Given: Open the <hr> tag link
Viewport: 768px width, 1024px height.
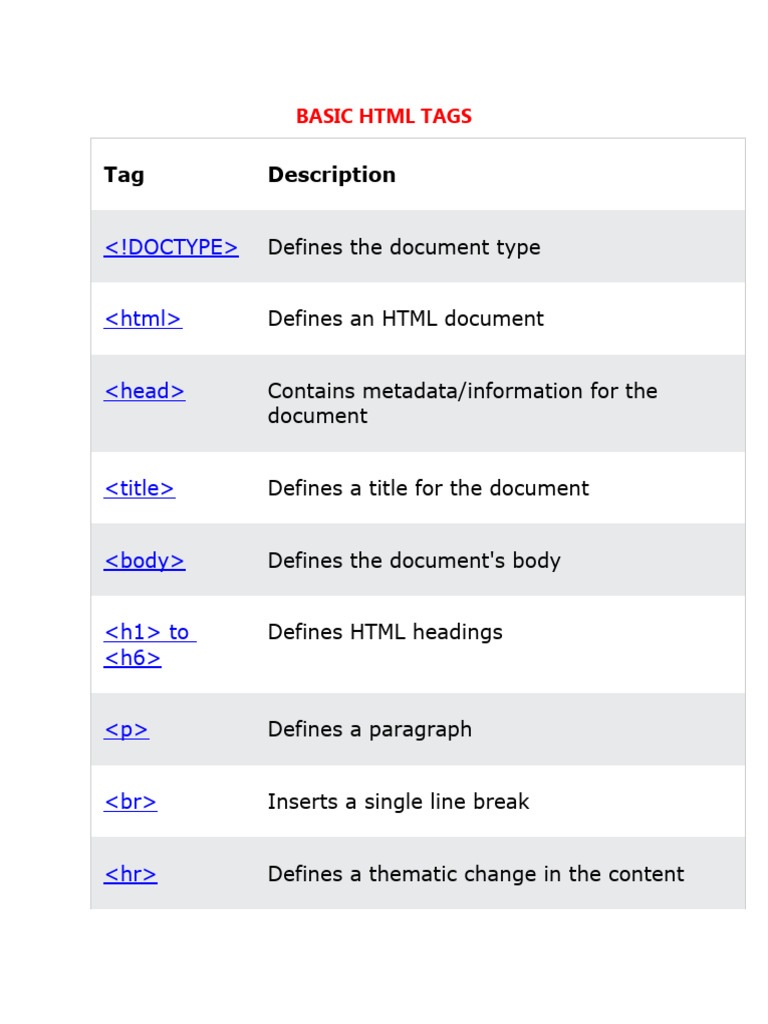Looking at the screenshot, I should click(x=131, y=874).
